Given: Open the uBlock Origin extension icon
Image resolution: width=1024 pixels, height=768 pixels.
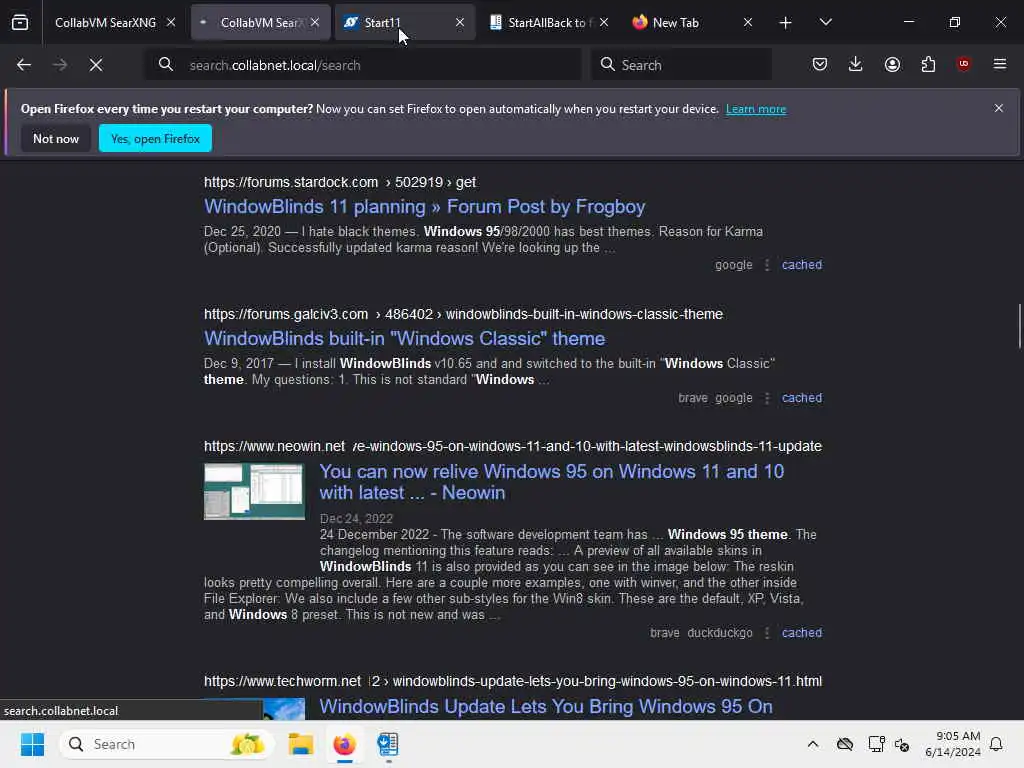Looking at the screenshot, I should pyautogui.click(x=964, y=64).
